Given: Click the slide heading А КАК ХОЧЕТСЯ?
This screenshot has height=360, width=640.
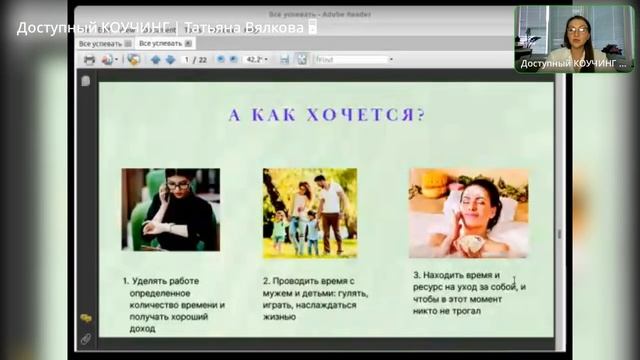Looking at the screenshot, I should coord(327,115).
